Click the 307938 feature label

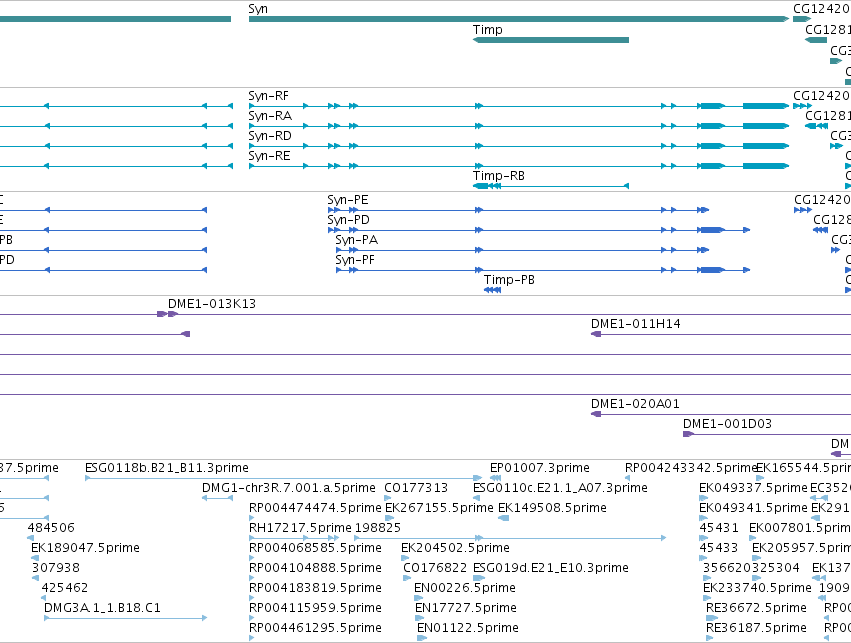55,568
